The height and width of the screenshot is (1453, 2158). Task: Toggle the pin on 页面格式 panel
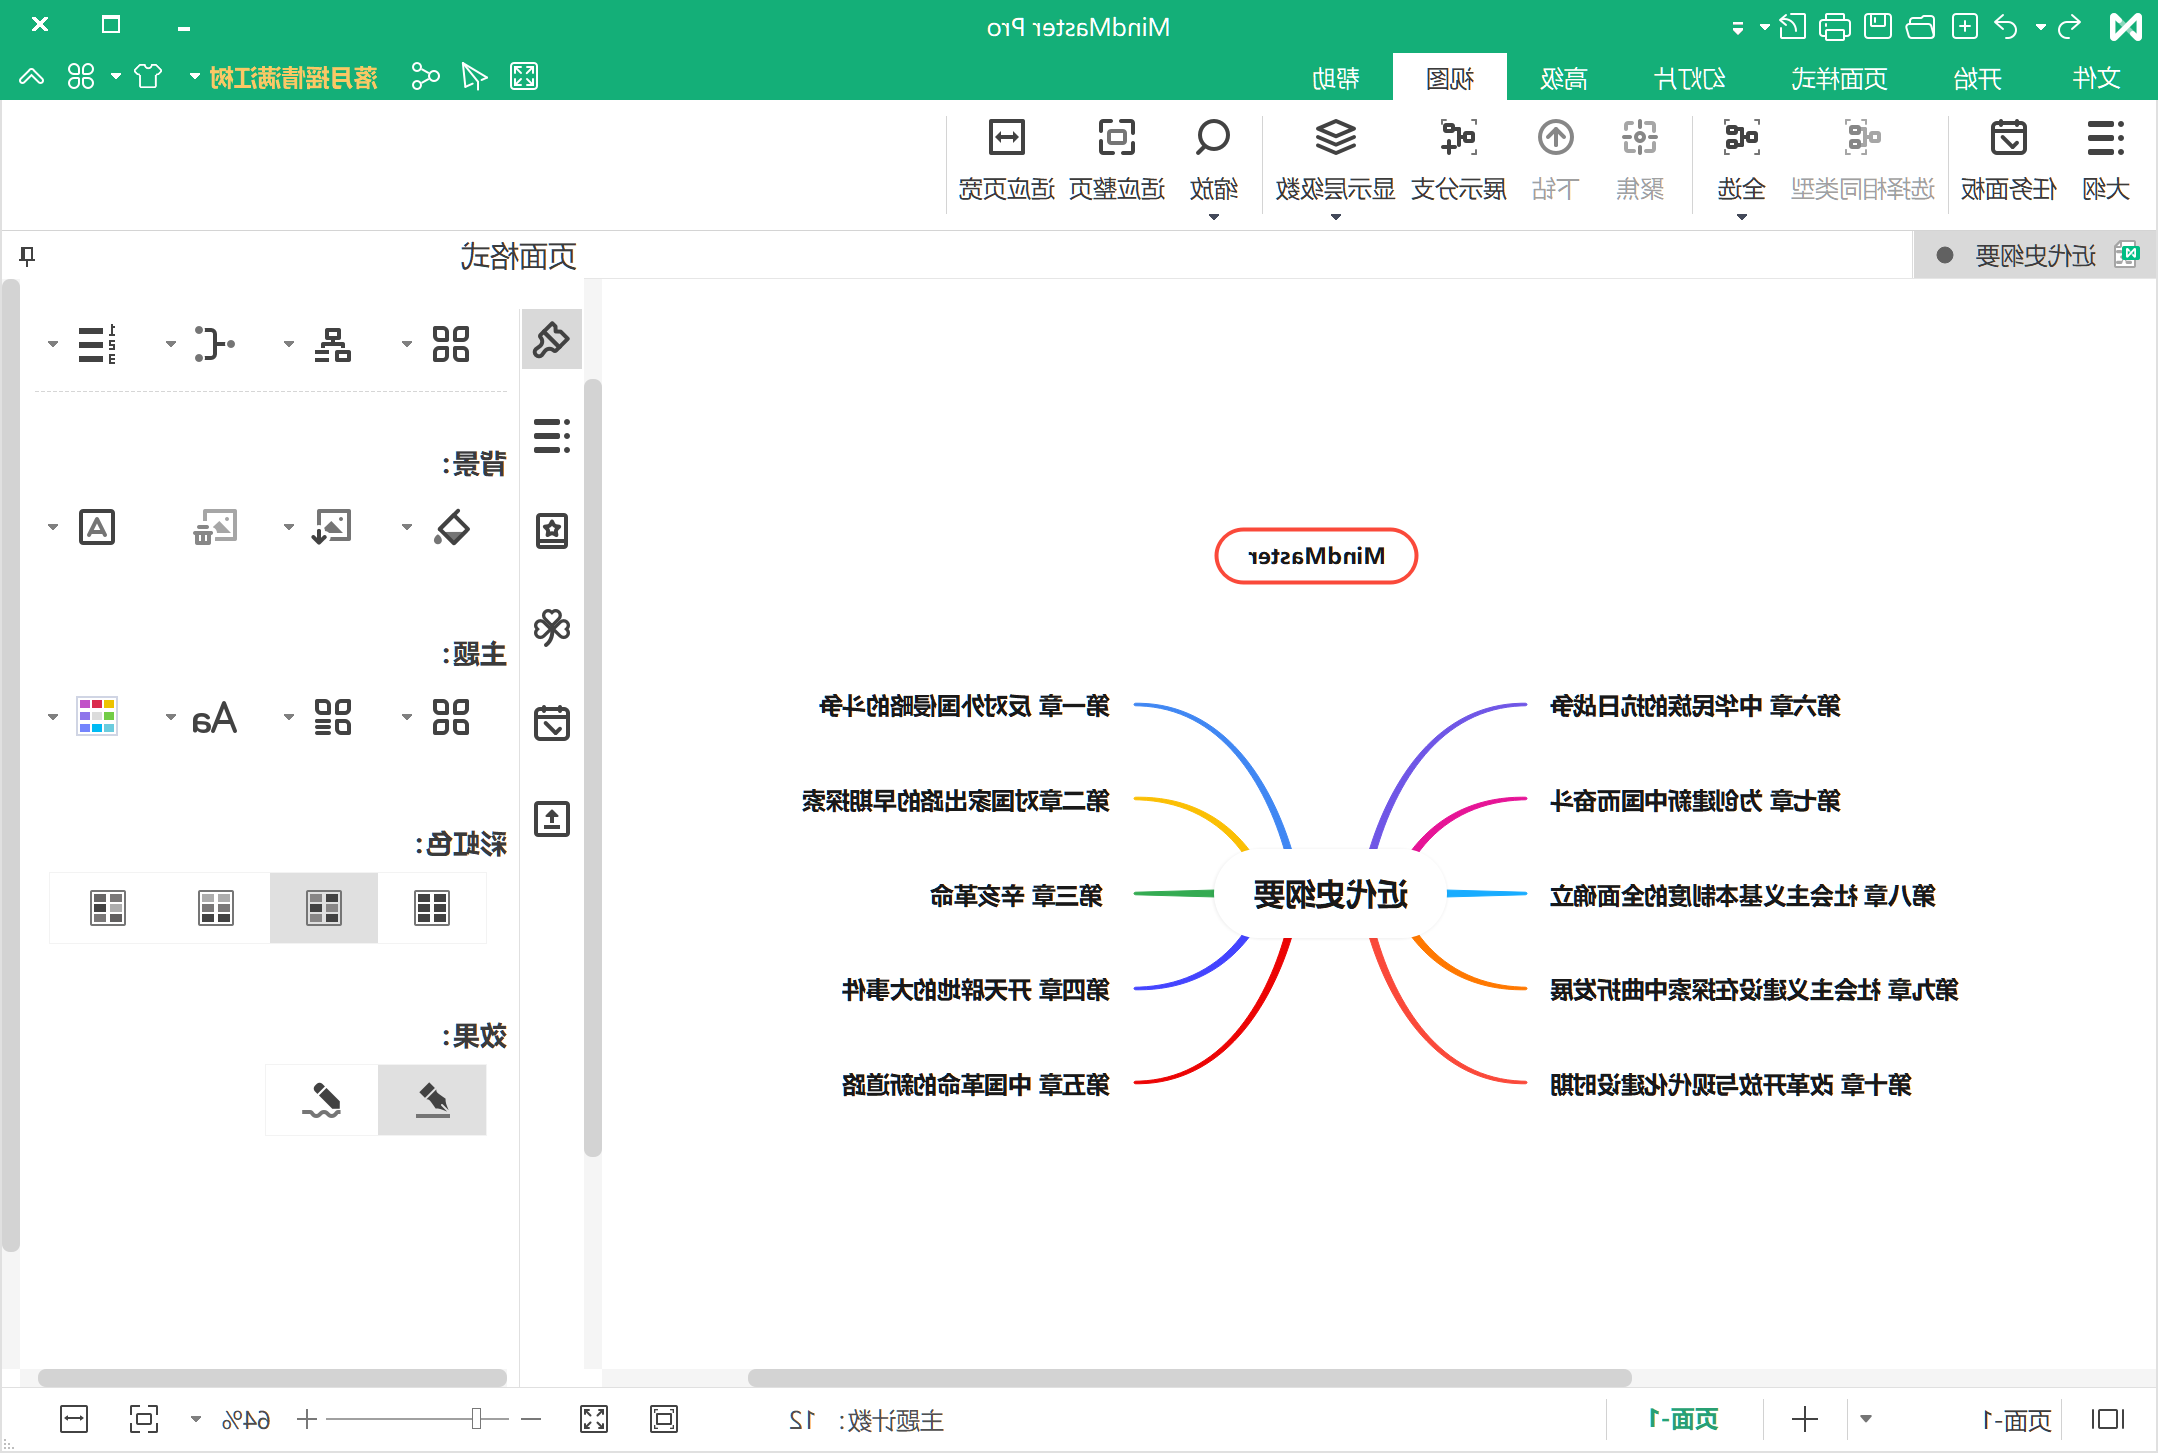27,256
